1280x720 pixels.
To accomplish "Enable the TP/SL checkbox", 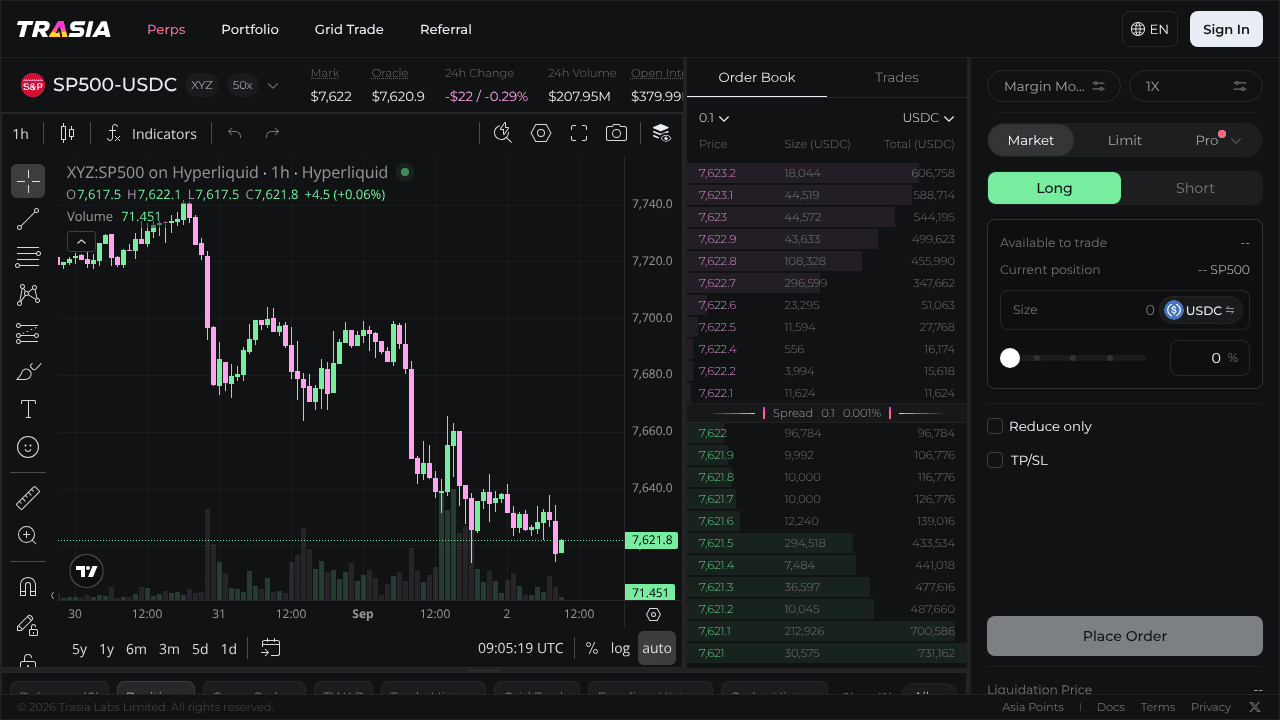I will (x=995, y=460).
